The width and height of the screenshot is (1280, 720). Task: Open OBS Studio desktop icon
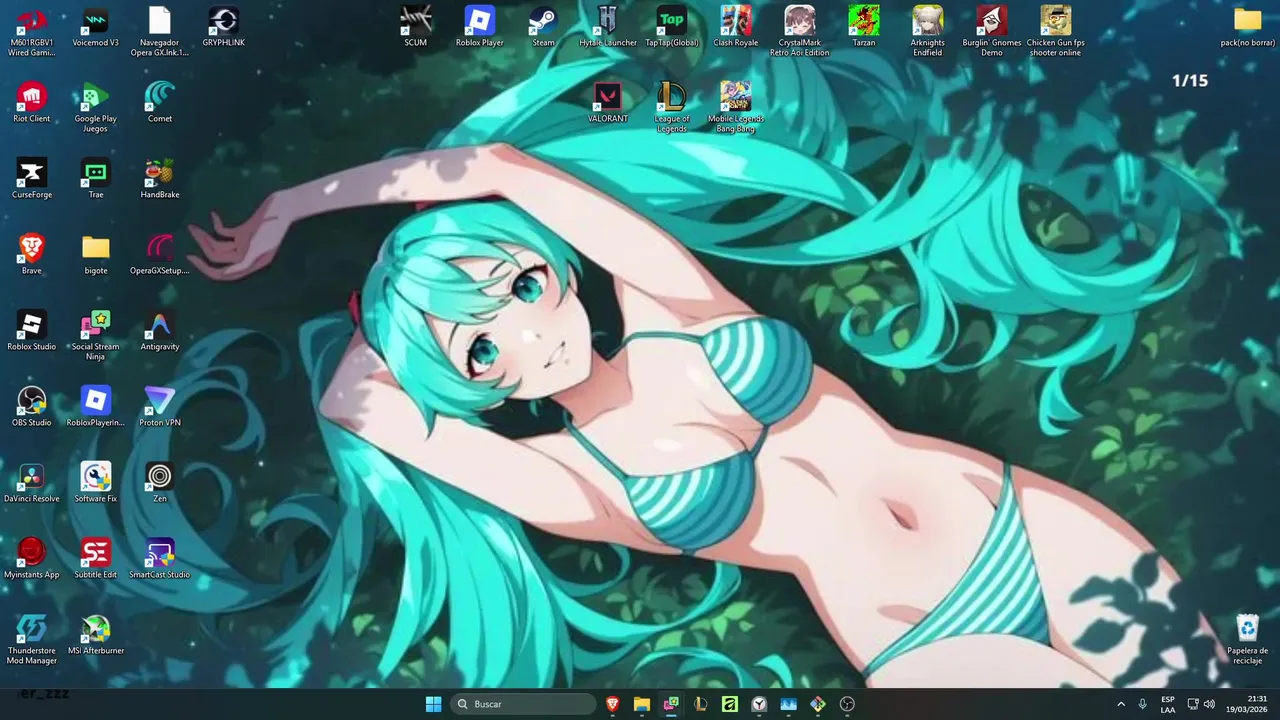click(x=32, y=406)
